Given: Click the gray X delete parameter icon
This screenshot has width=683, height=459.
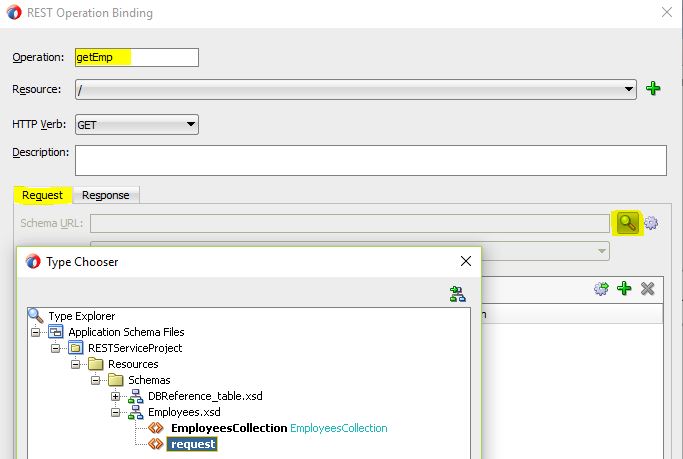Looking at the screenshot, I should 648,288.
